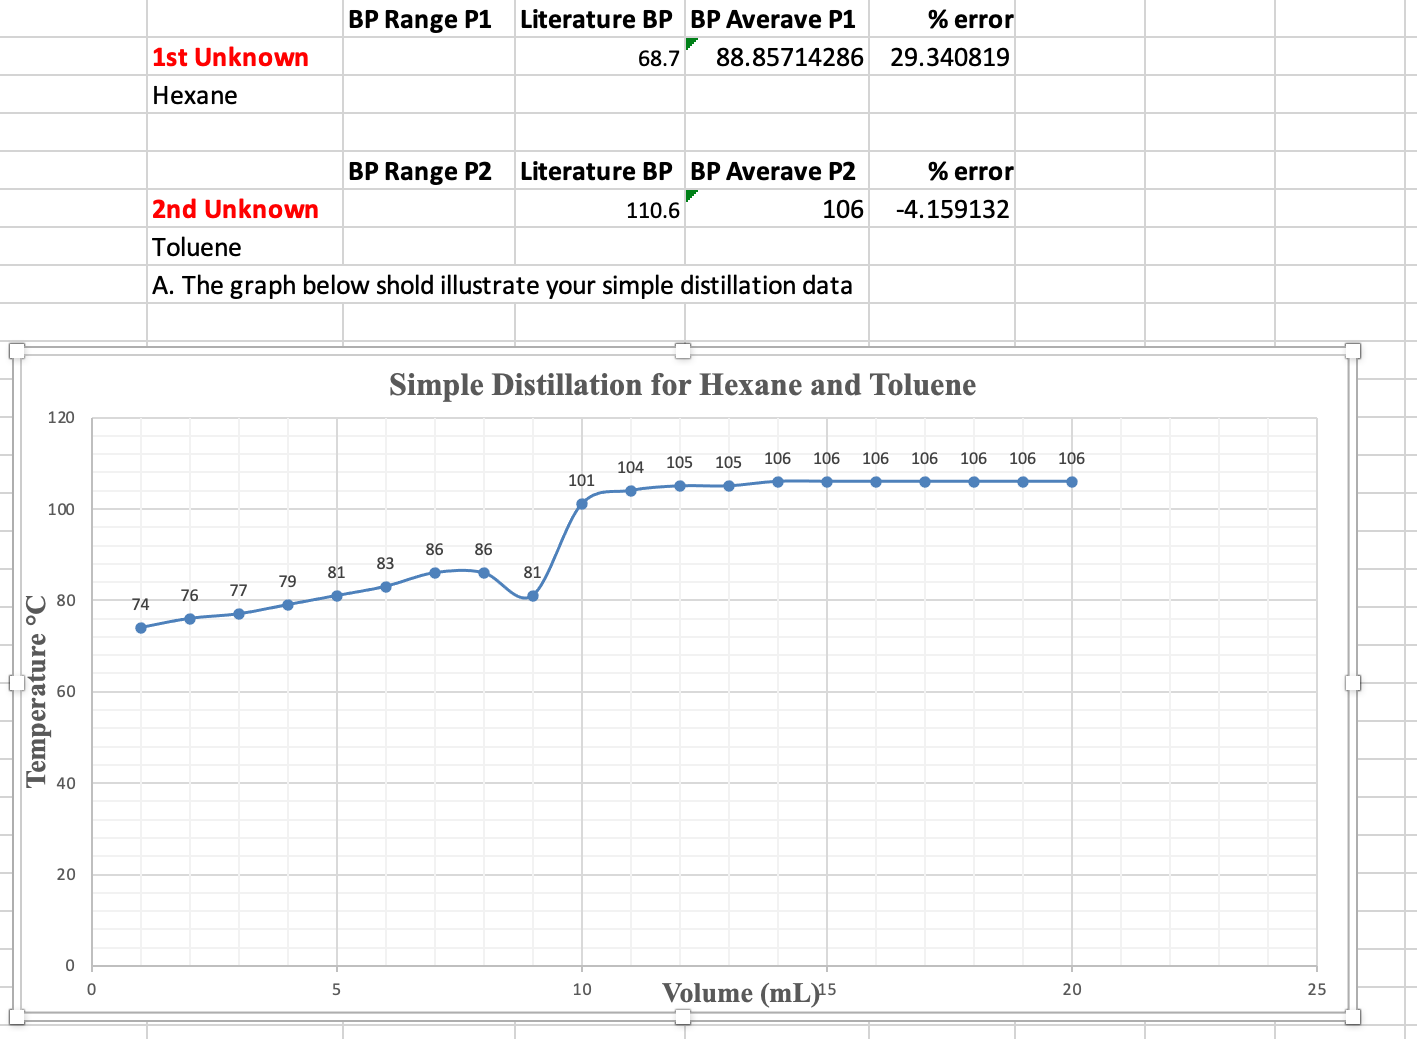Click the green error indicator on the 88.85714286 cell
This screenshot has width=1417, height=1039.
pyautogui.click(x=692, y=44)
